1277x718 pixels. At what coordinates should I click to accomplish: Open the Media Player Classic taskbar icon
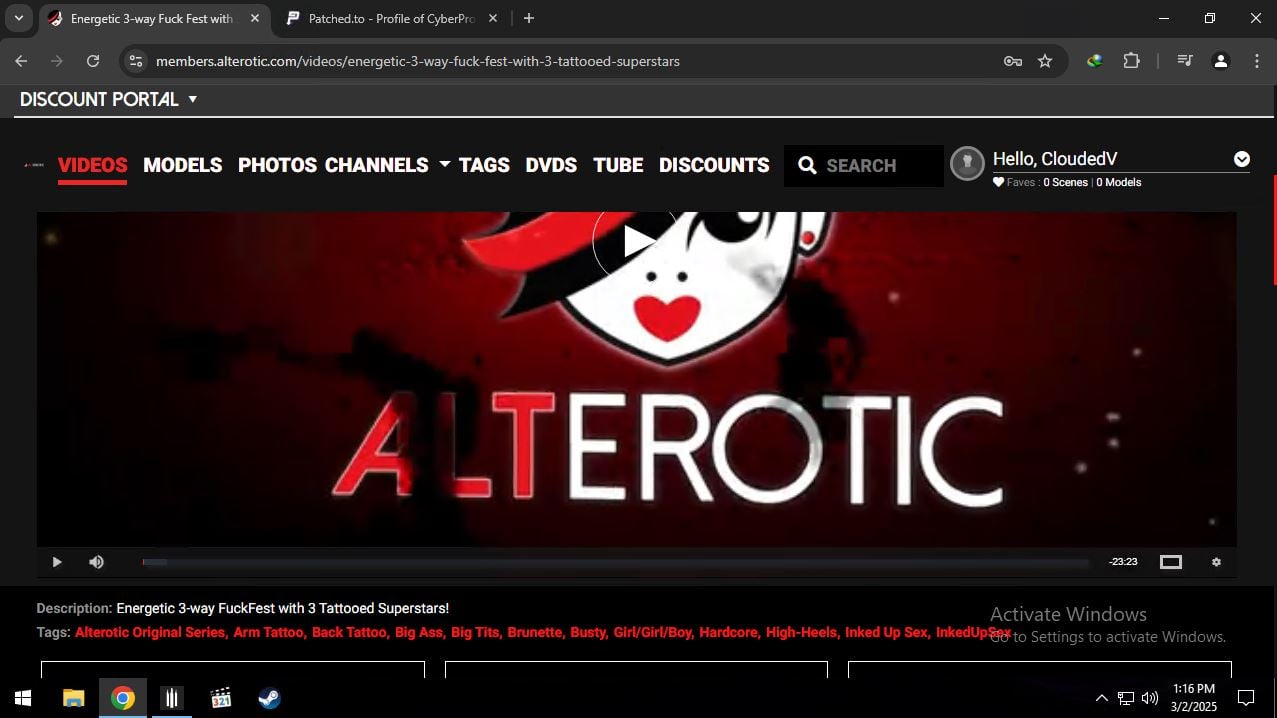(x=221, y=698)
